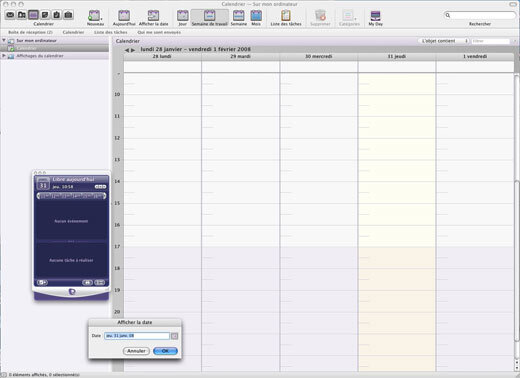Open Qui me sont envoyés favorite

pyautogui.click(x=159, y=32)
